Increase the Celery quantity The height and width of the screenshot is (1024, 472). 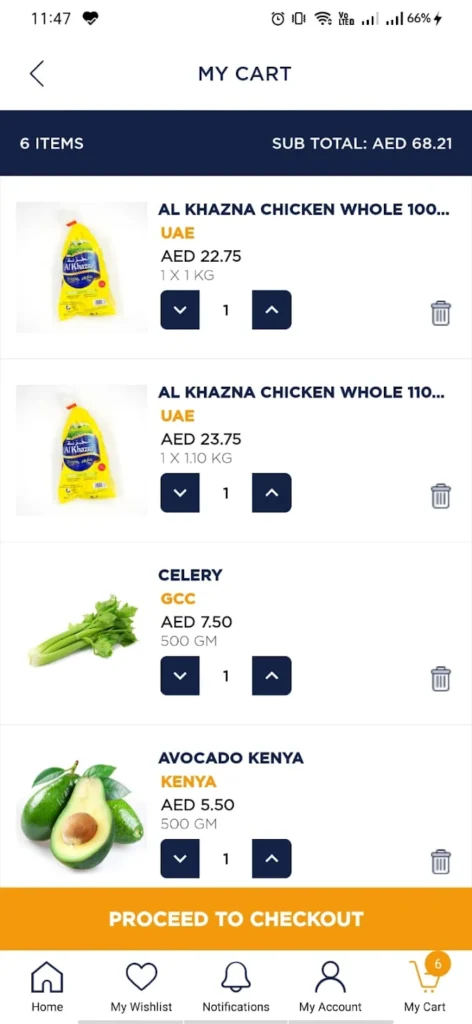(x=272, y=676)
